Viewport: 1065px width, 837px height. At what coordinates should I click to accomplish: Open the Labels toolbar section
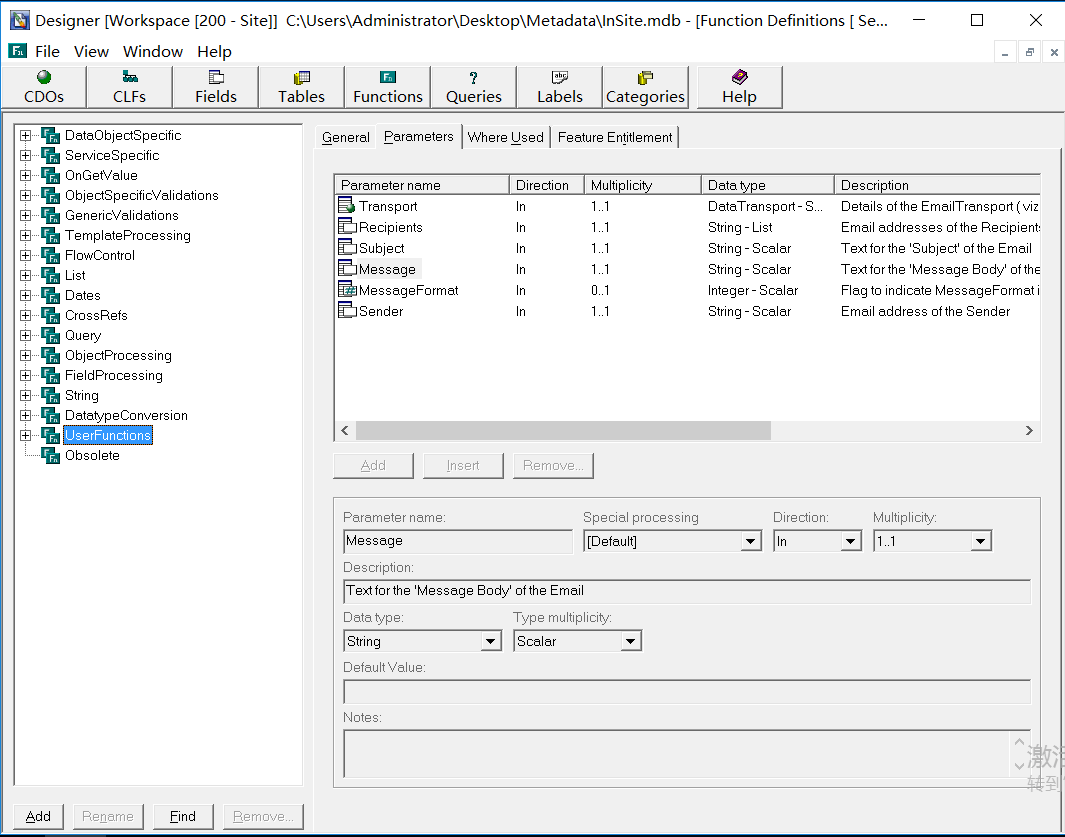click(560, 87)
